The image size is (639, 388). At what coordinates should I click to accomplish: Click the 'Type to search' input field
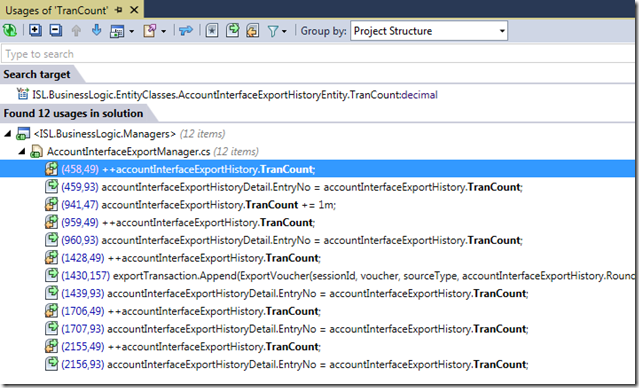(x=318, y=54)
